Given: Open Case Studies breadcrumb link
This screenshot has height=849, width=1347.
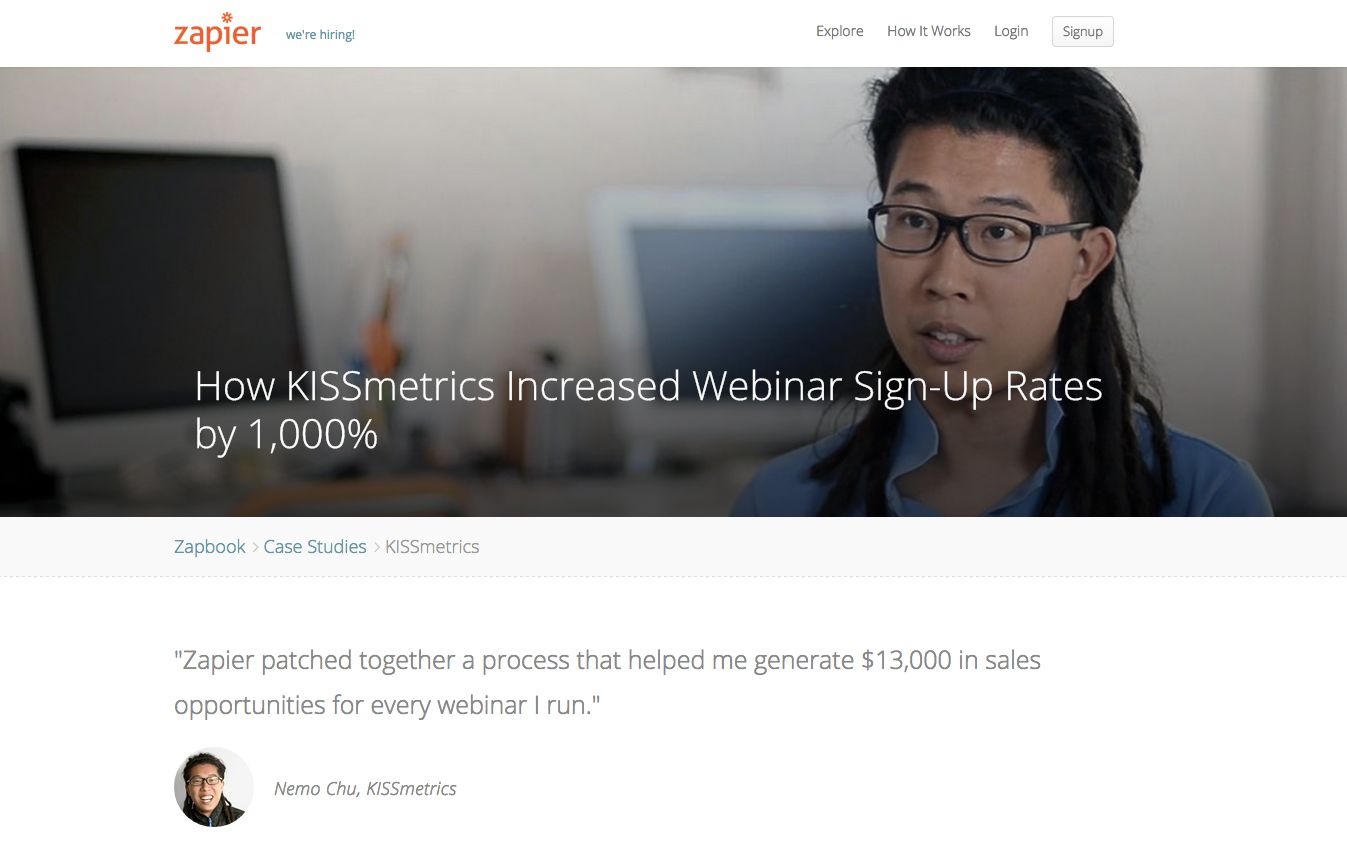Looking at the screenshot, I should 315,547.
